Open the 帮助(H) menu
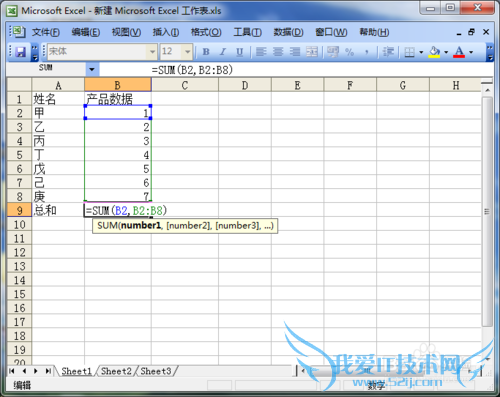Viewport: 500px width, 397px height. tap(374, 32)
